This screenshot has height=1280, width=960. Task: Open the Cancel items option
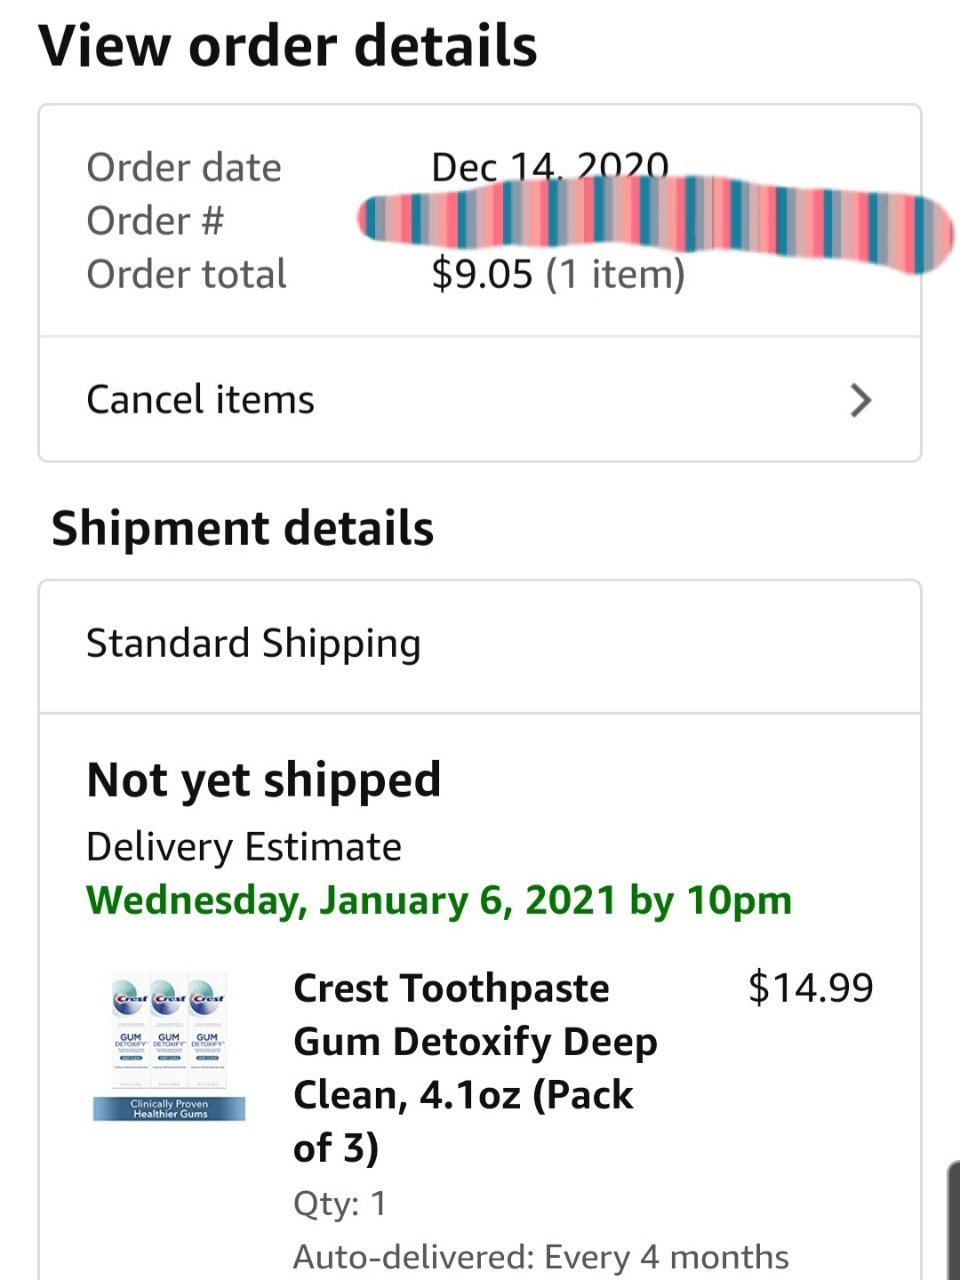click(200, 400)
